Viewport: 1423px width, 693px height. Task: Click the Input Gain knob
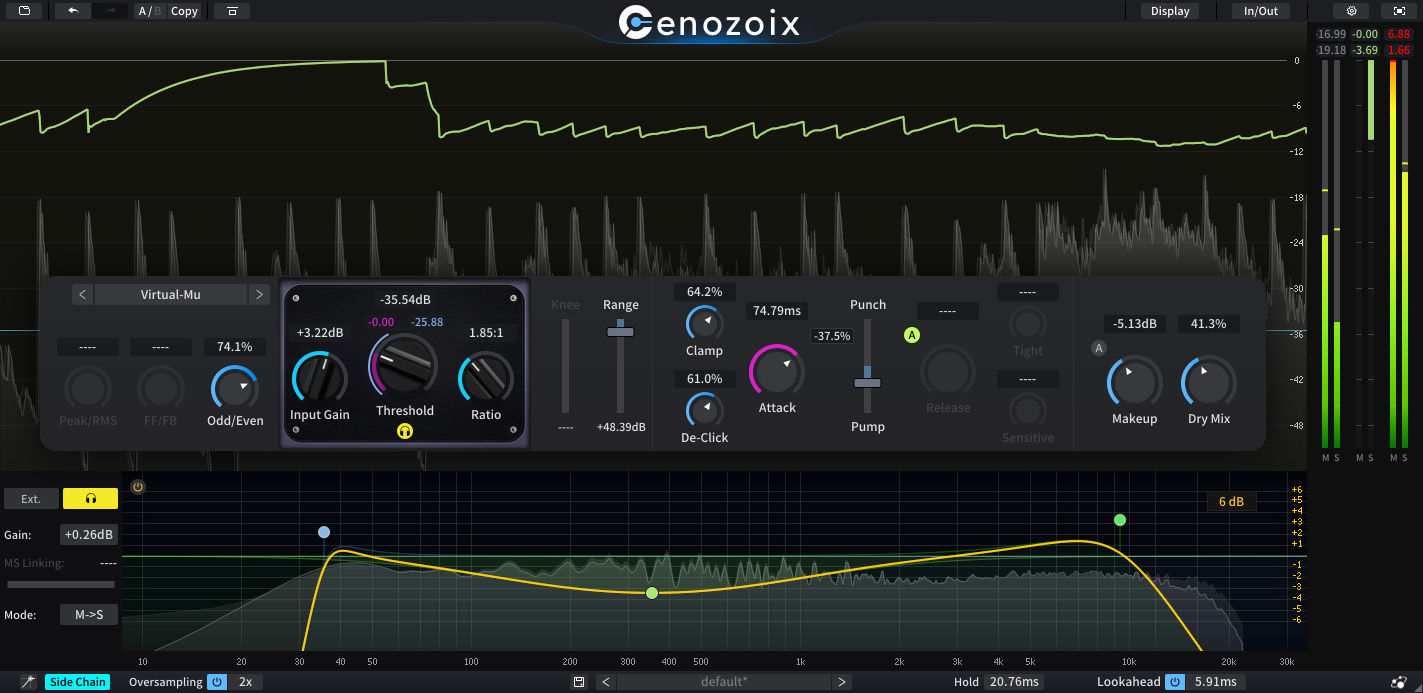click(x=320, y=379)
